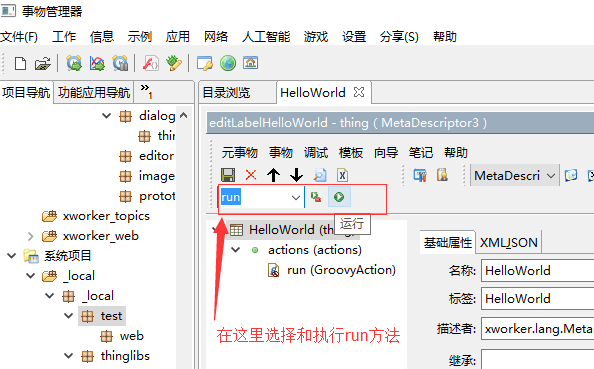This screenshot has height=369, width=594.
Task: Click the debug action icon beside run combo
Action: point(316,197)
